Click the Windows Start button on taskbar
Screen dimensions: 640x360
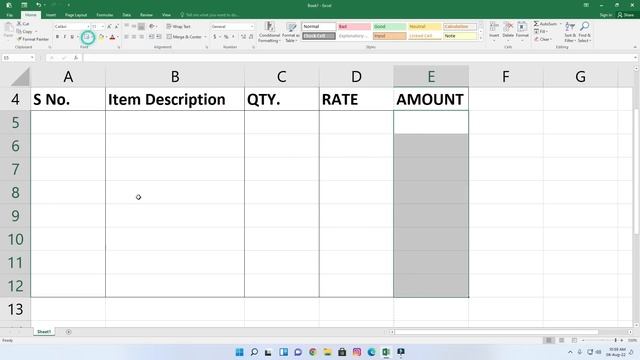tap(240, 352)
